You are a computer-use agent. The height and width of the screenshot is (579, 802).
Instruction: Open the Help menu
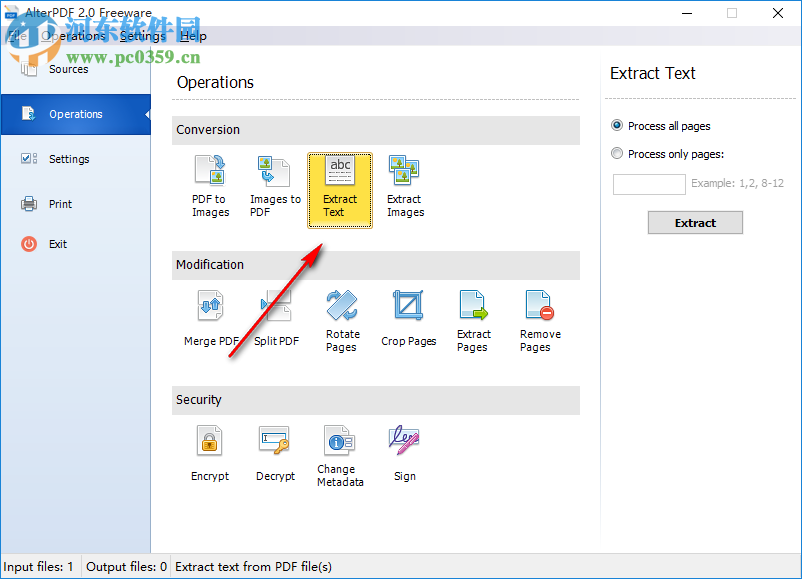coord(193,36)
